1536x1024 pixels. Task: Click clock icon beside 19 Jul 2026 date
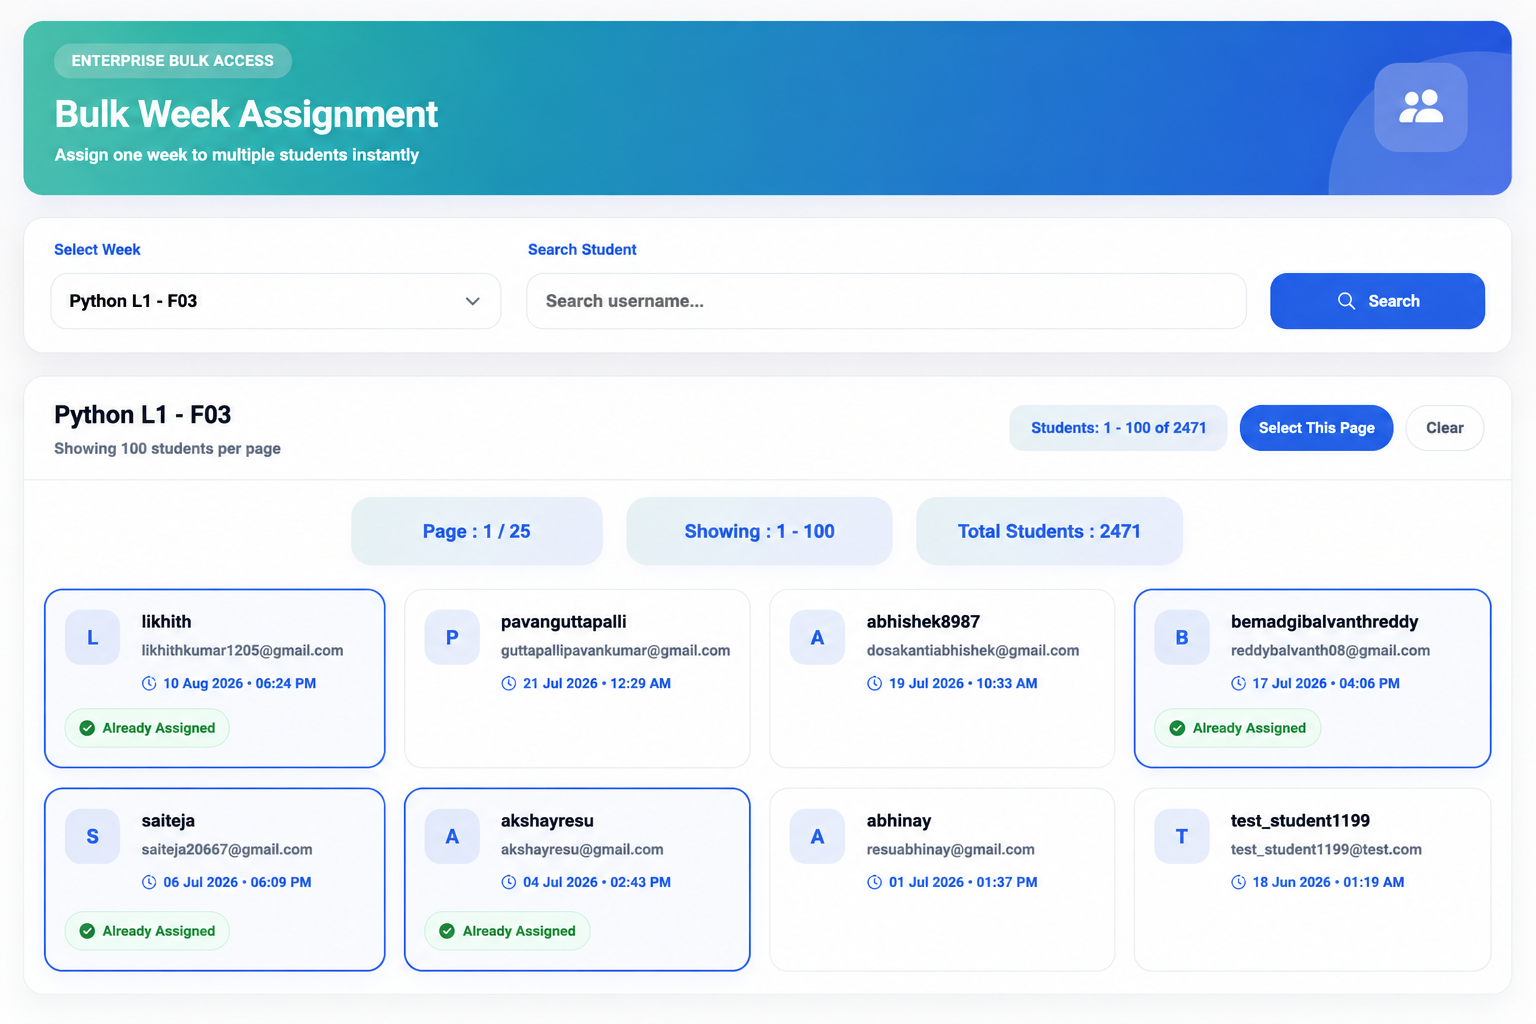click(874, 684)
